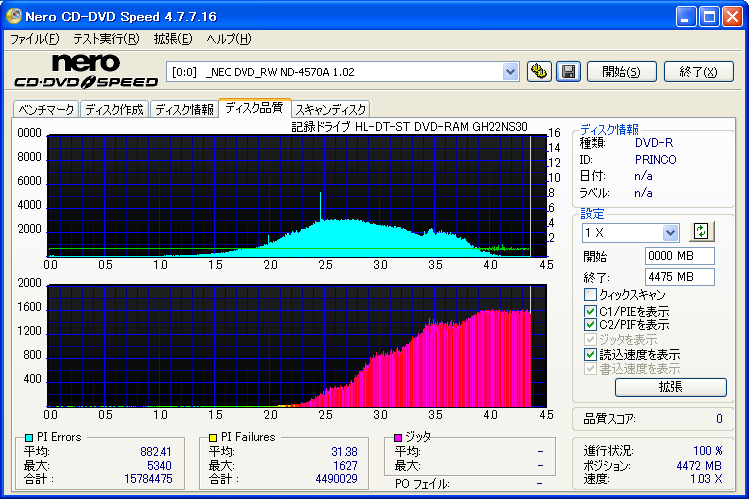Click the PI Errors 平均 value 882.41

156,452
